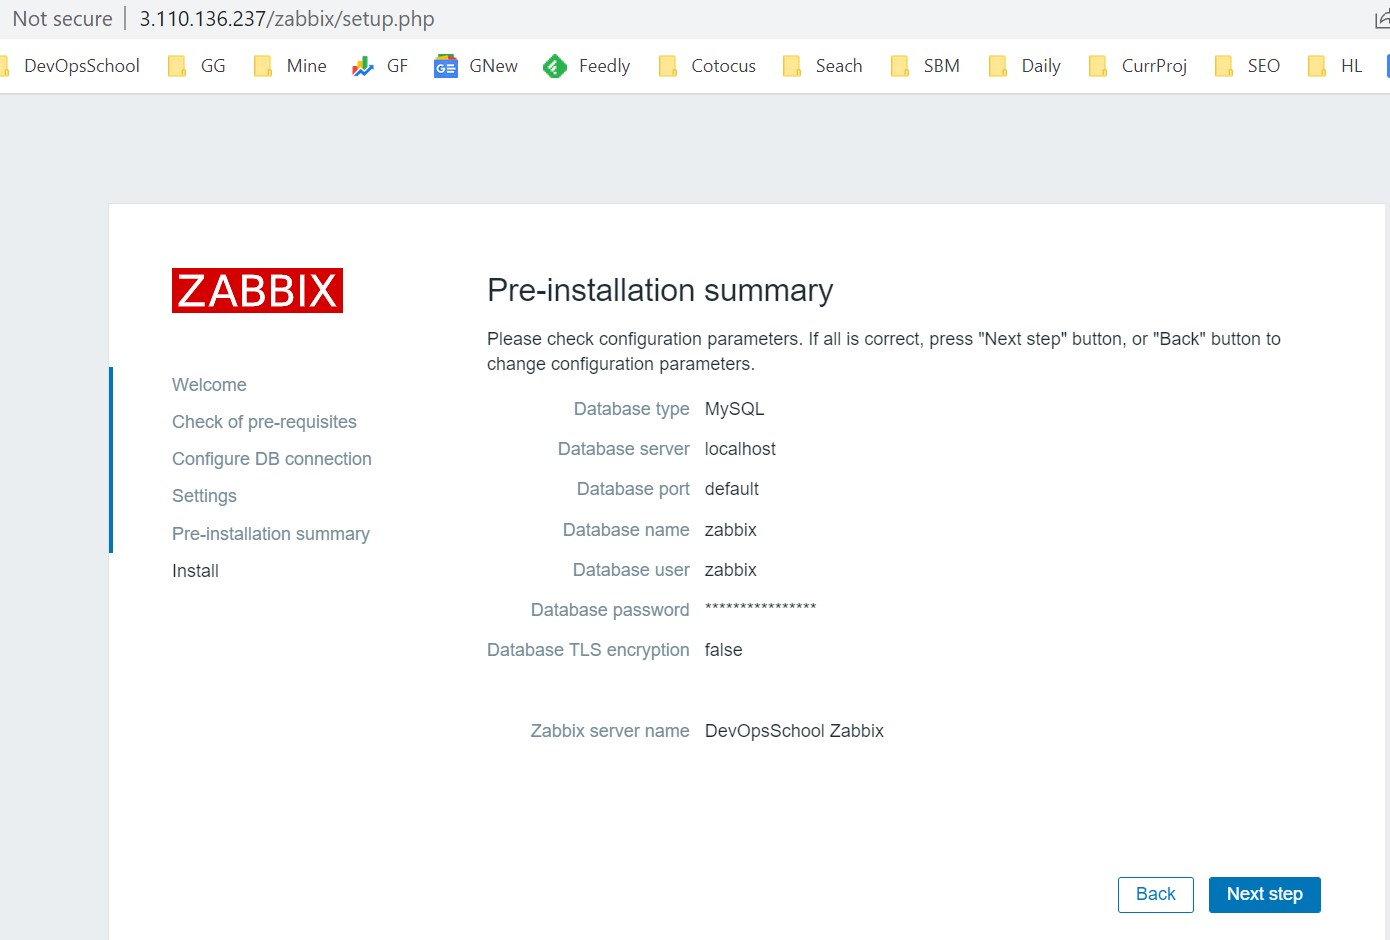This screenshot has height=940, width=1390.
Task: Open the Cotocus bookmark folder
Action: (x=708, y=66)
